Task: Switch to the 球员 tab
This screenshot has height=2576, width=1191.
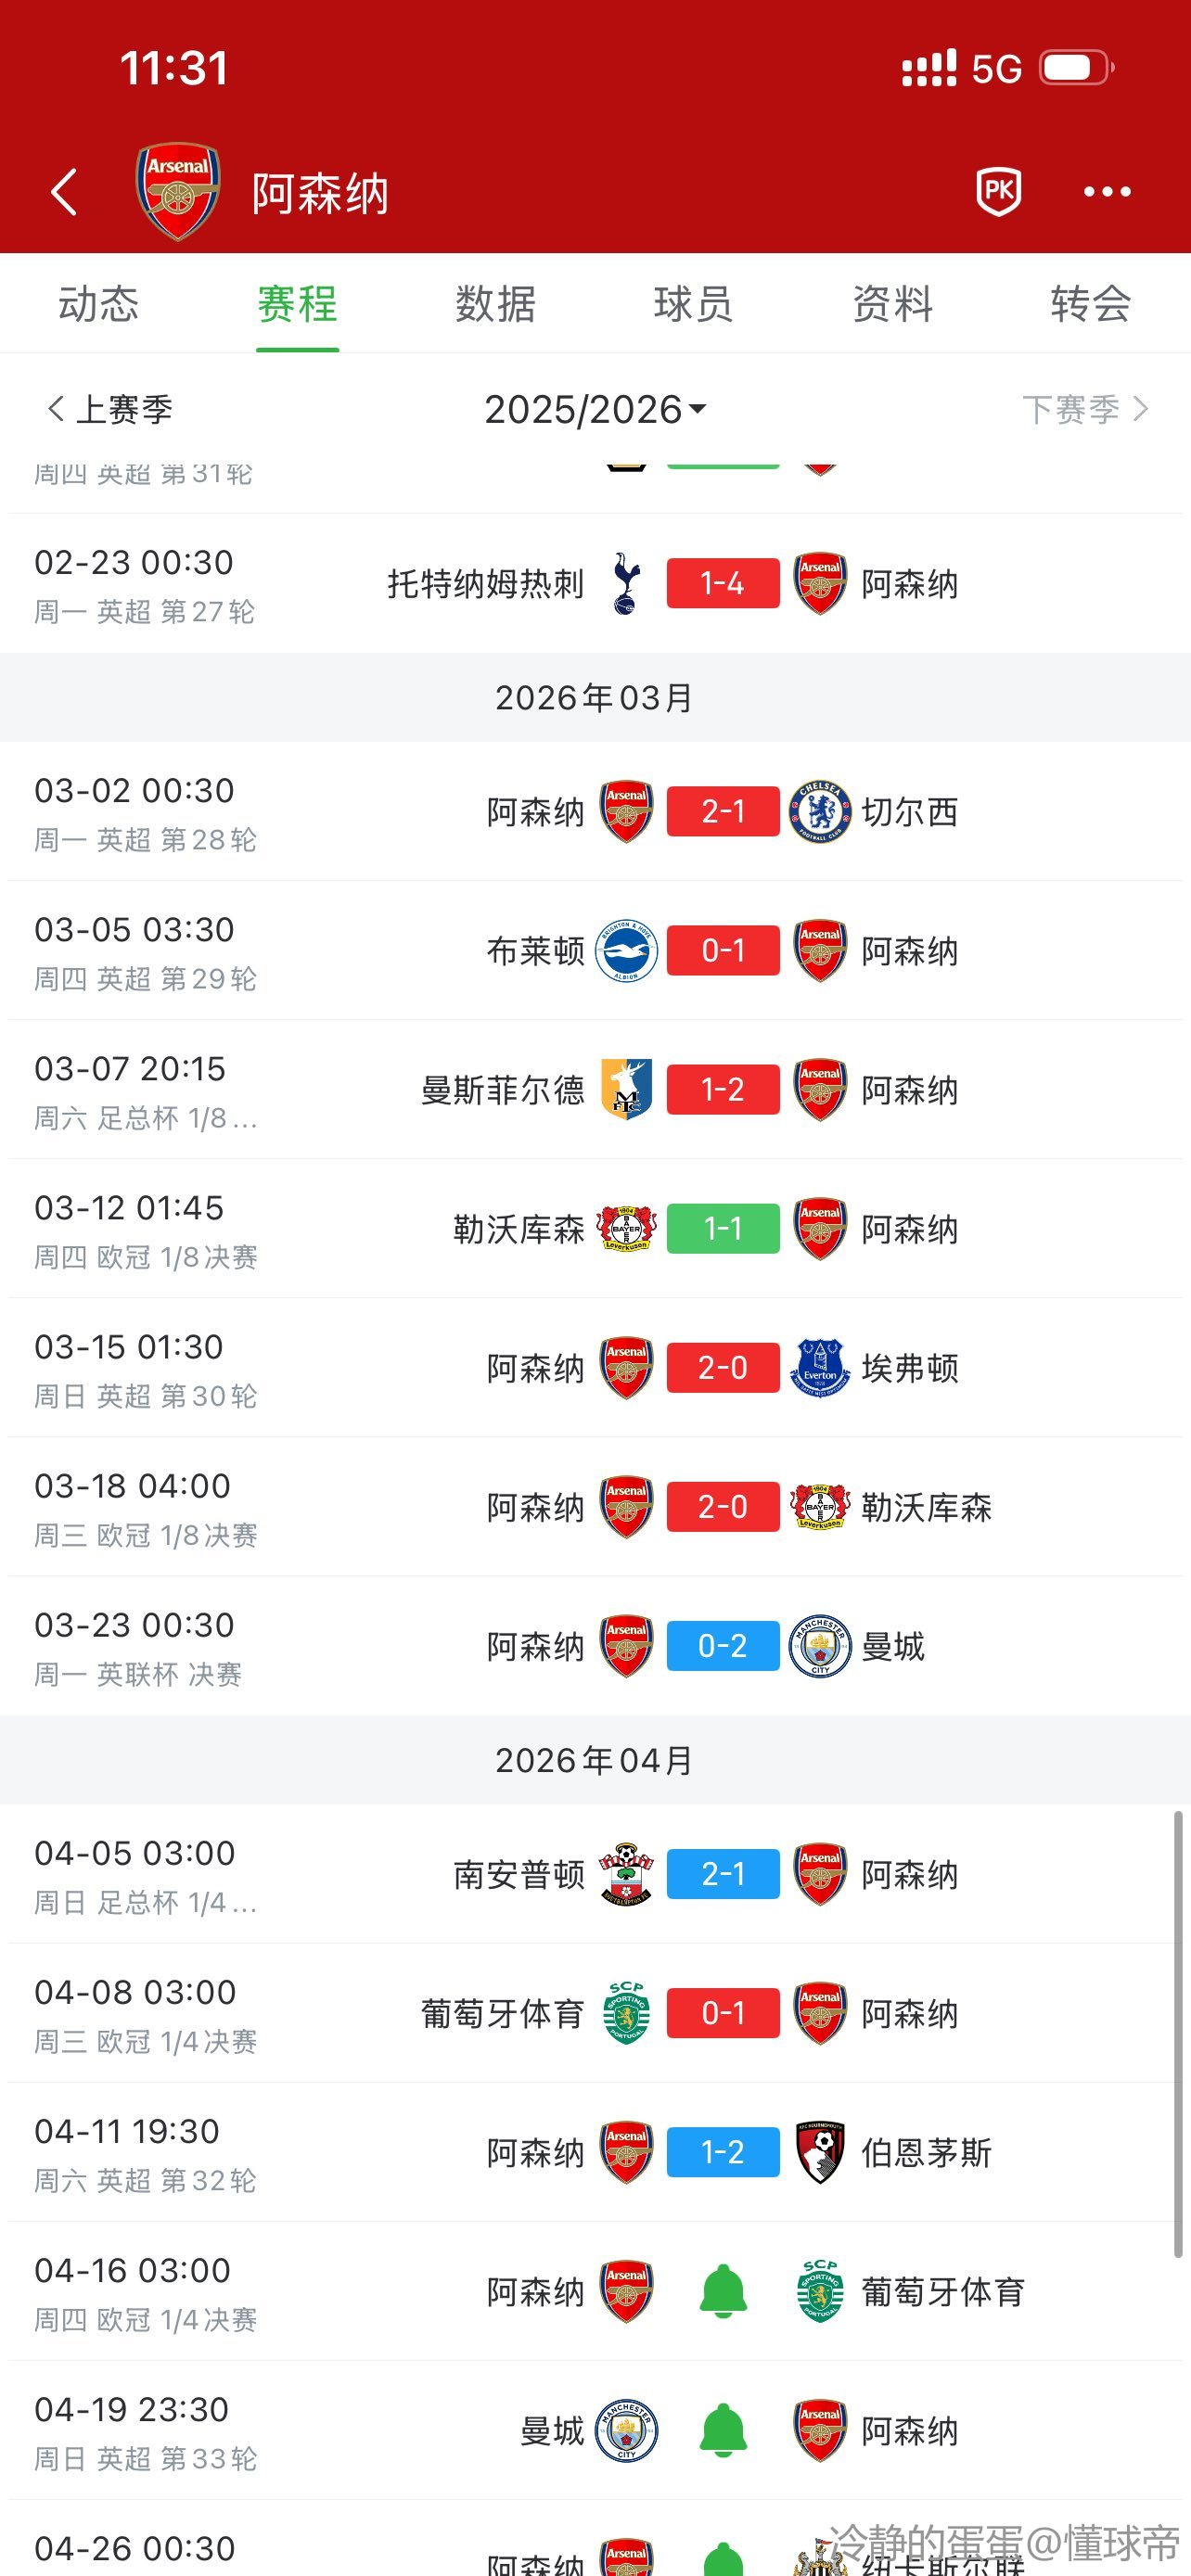Action: coord(694,304)
